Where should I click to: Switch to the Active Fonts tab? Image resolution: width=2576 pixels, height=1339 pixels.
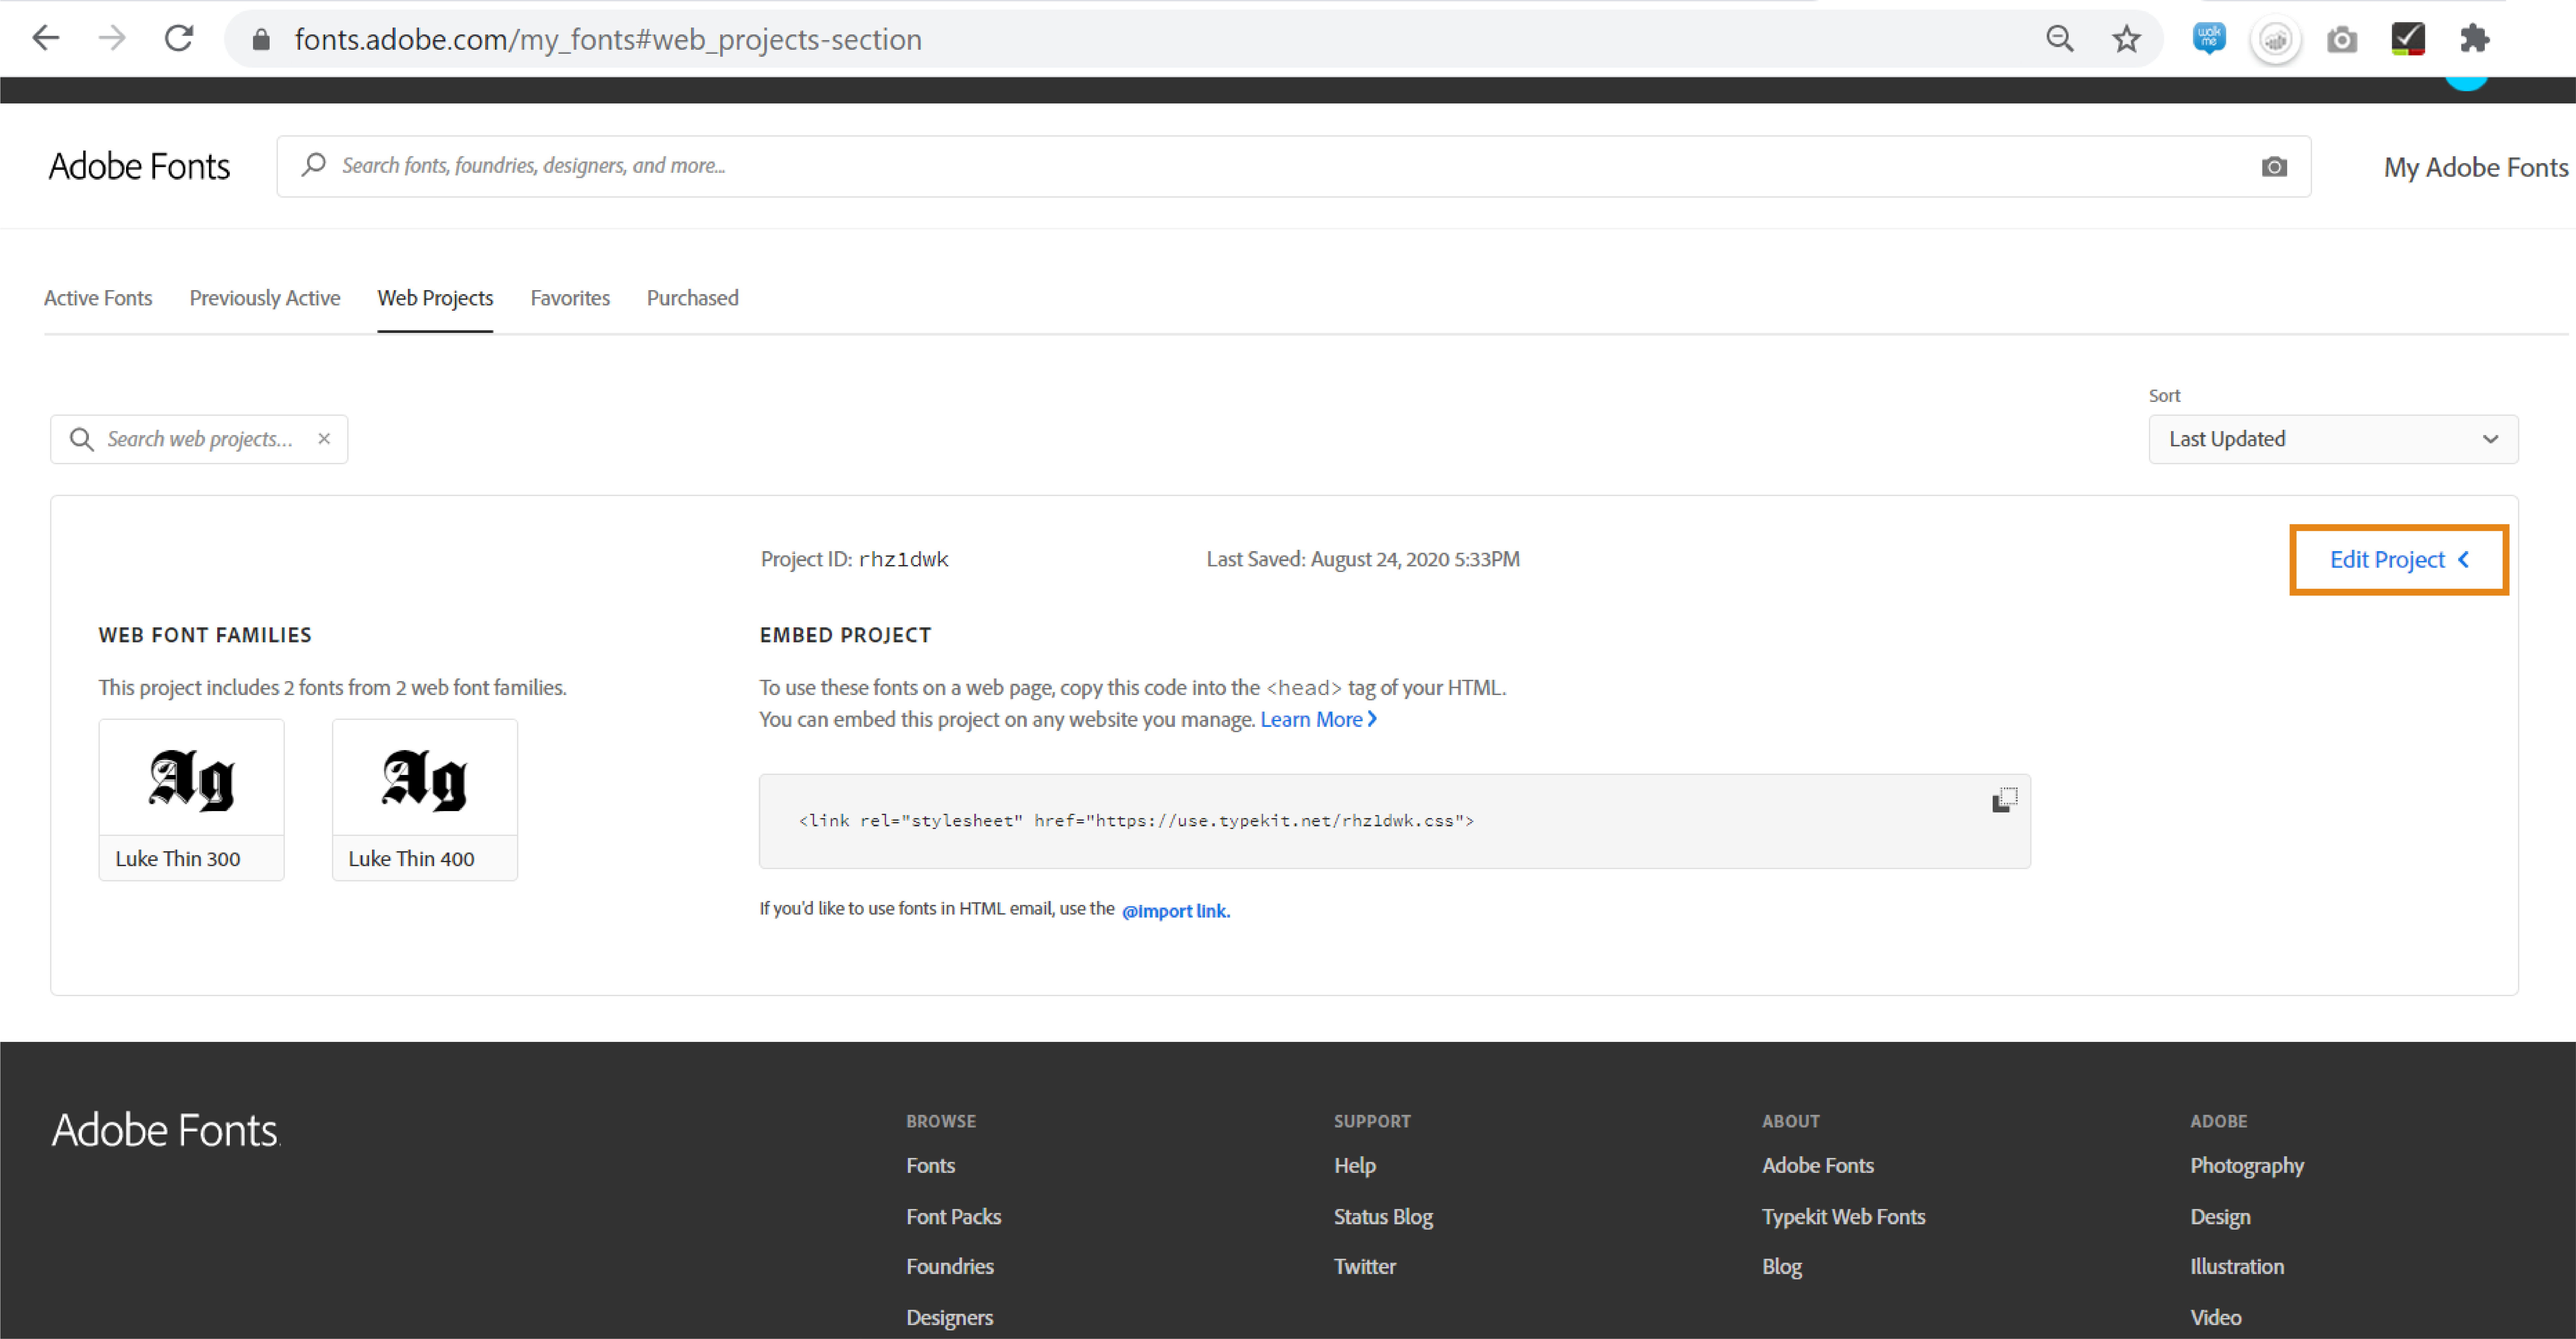point(98,298)
